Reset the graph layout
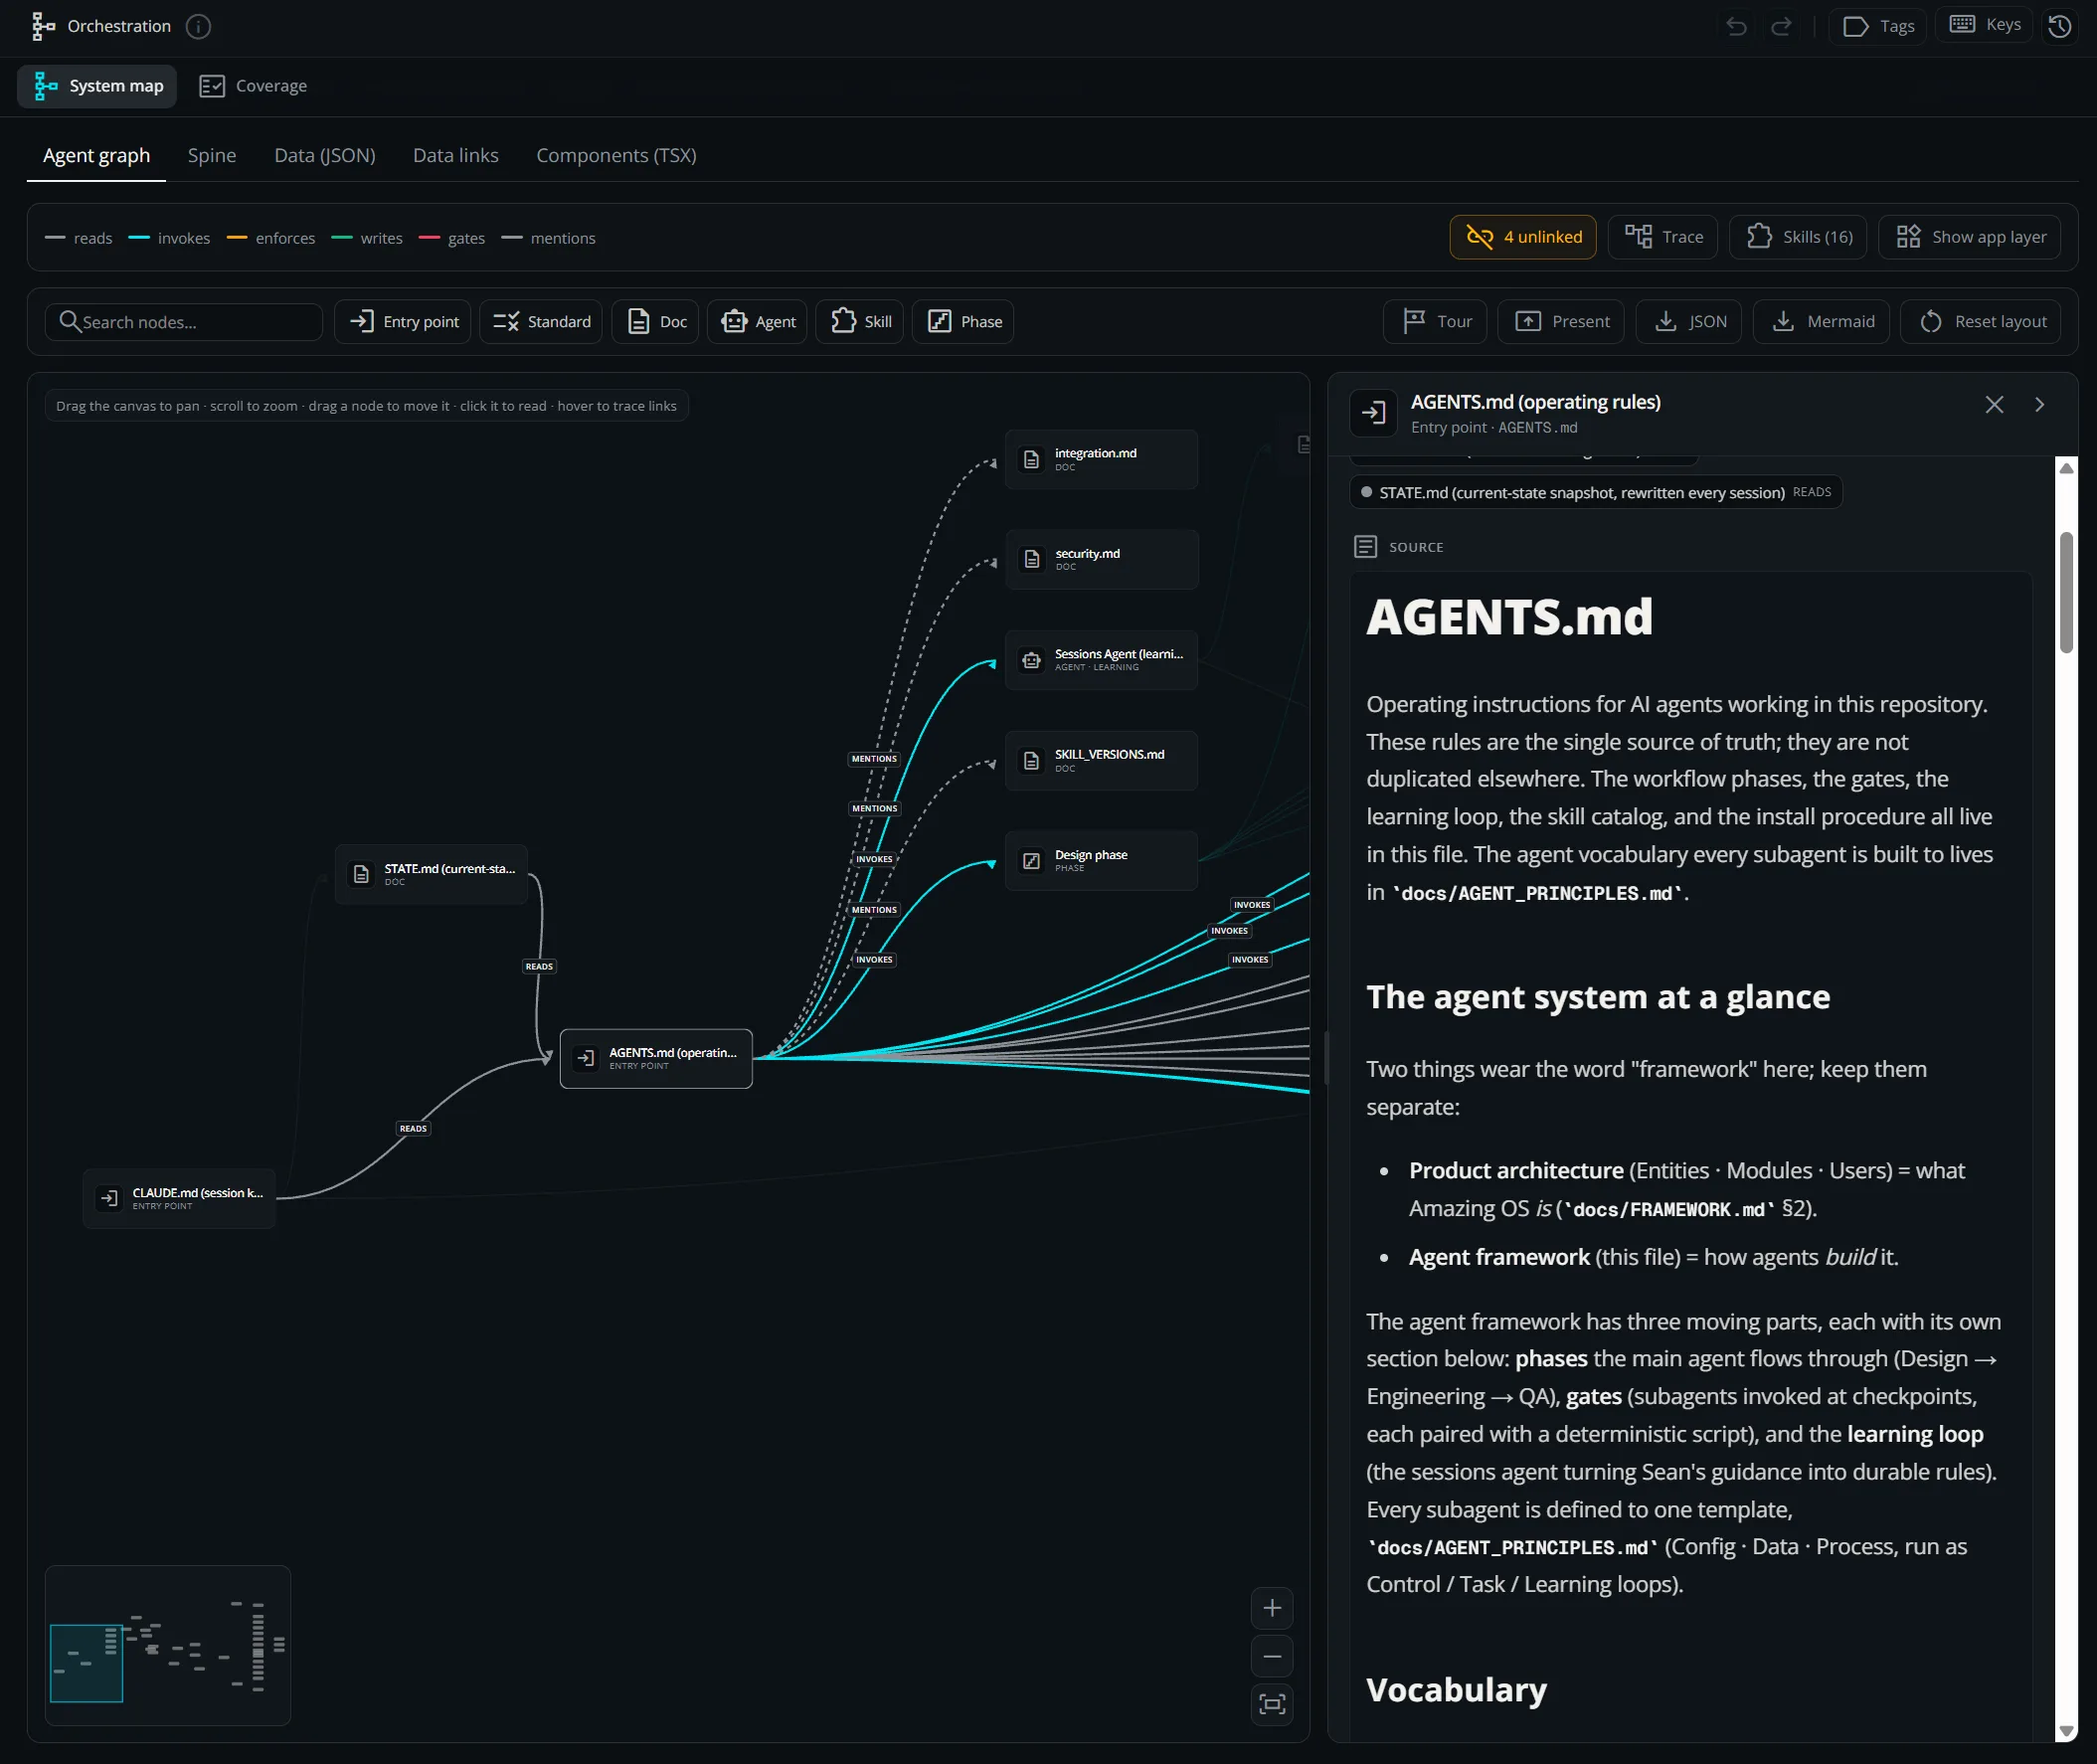This screenshot has height=1764, width=2097. pos(1982,322)
